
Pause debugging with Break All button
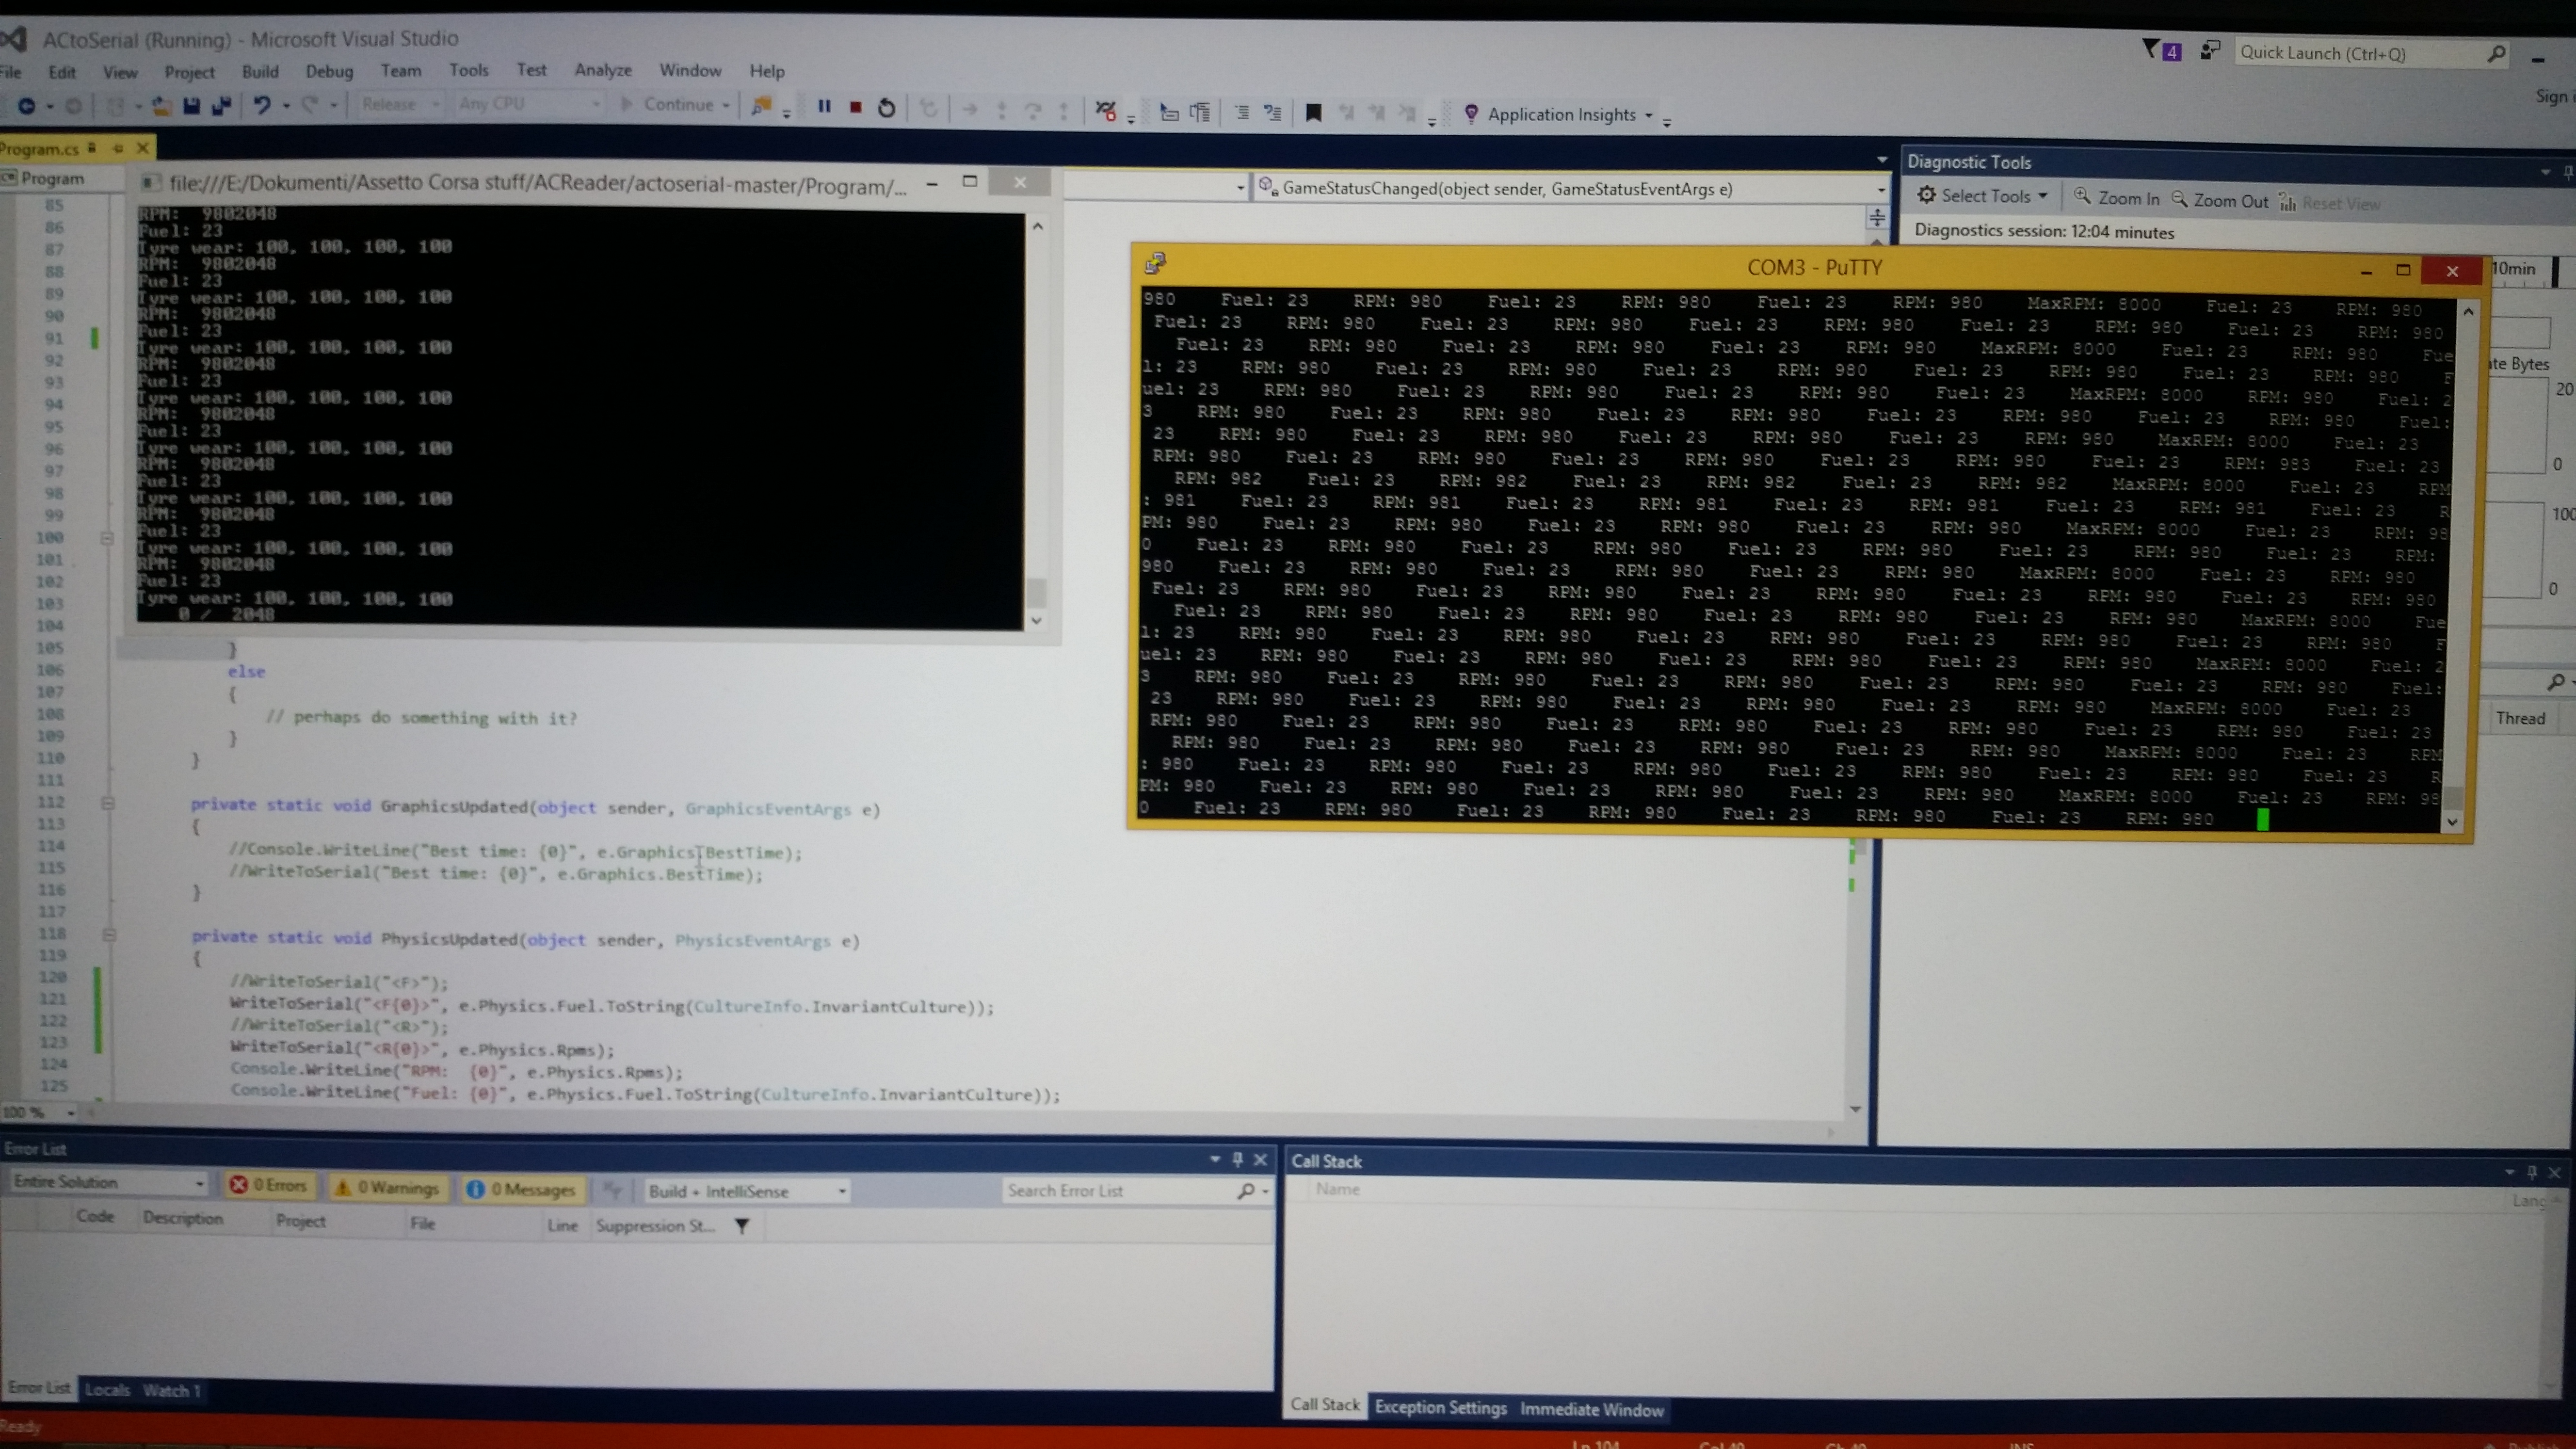pos(824,106)
